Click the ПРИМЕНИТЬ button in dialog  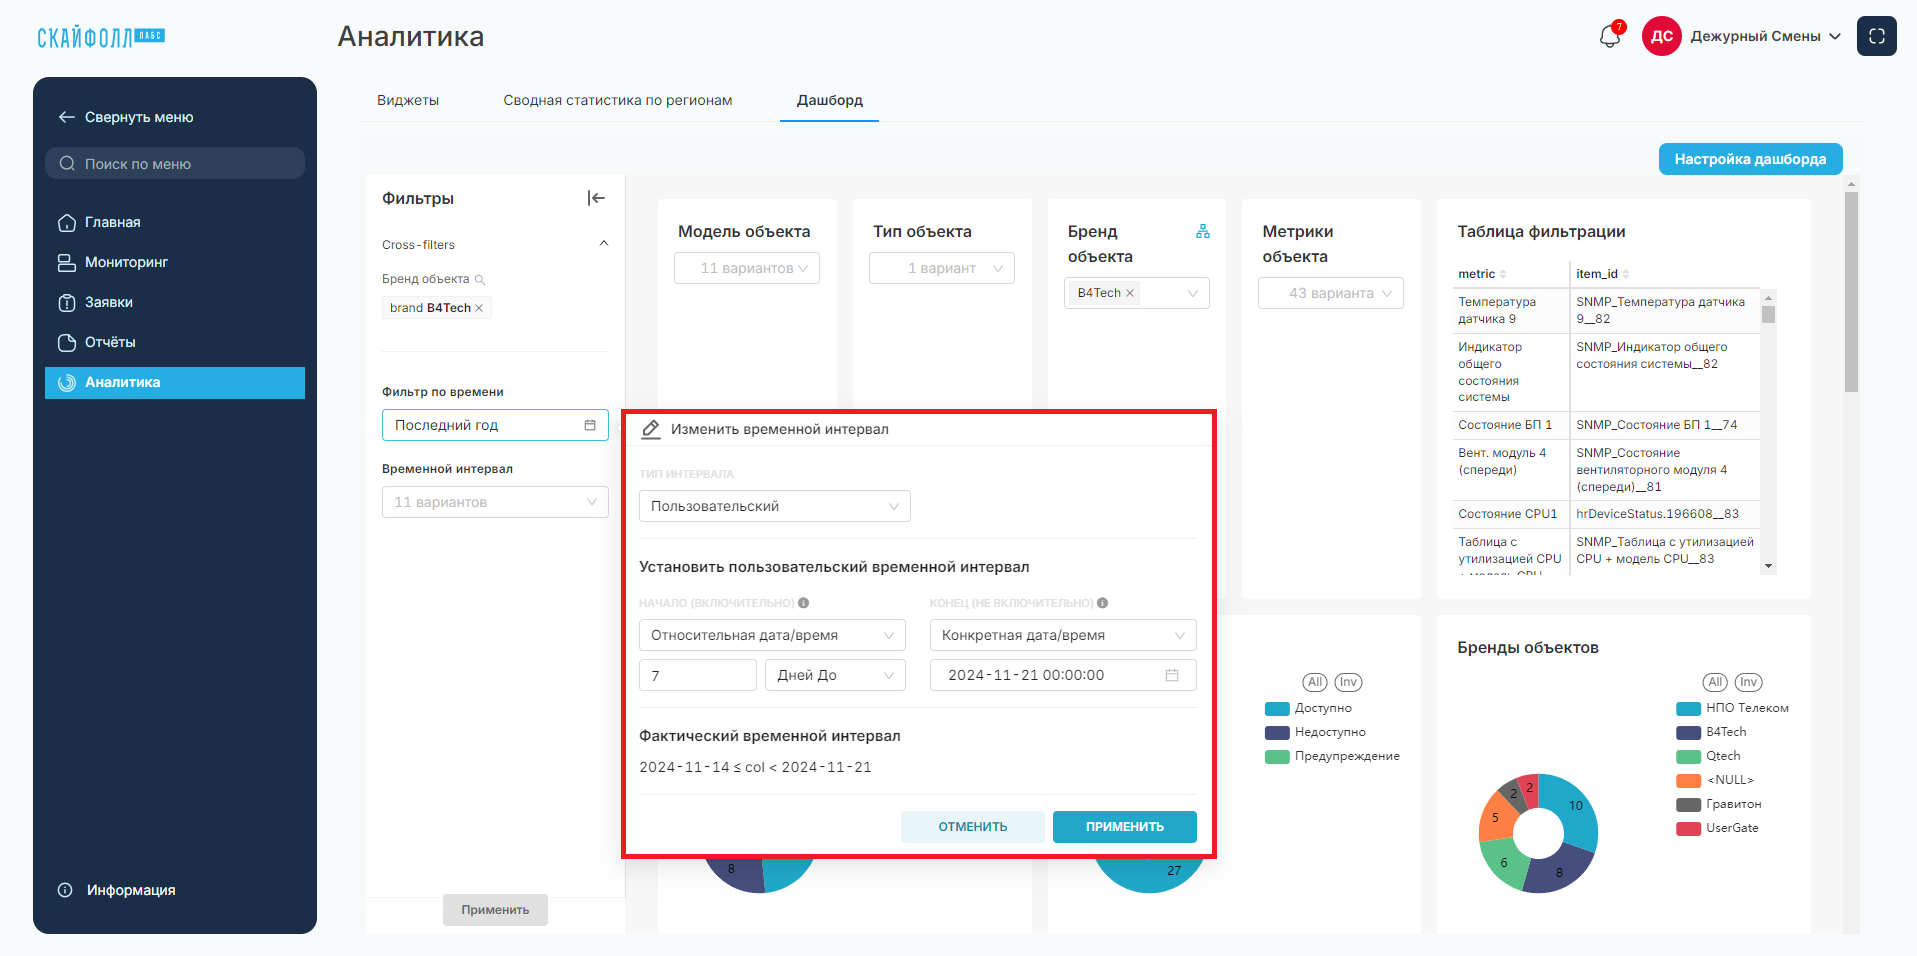coord(1124,827)
